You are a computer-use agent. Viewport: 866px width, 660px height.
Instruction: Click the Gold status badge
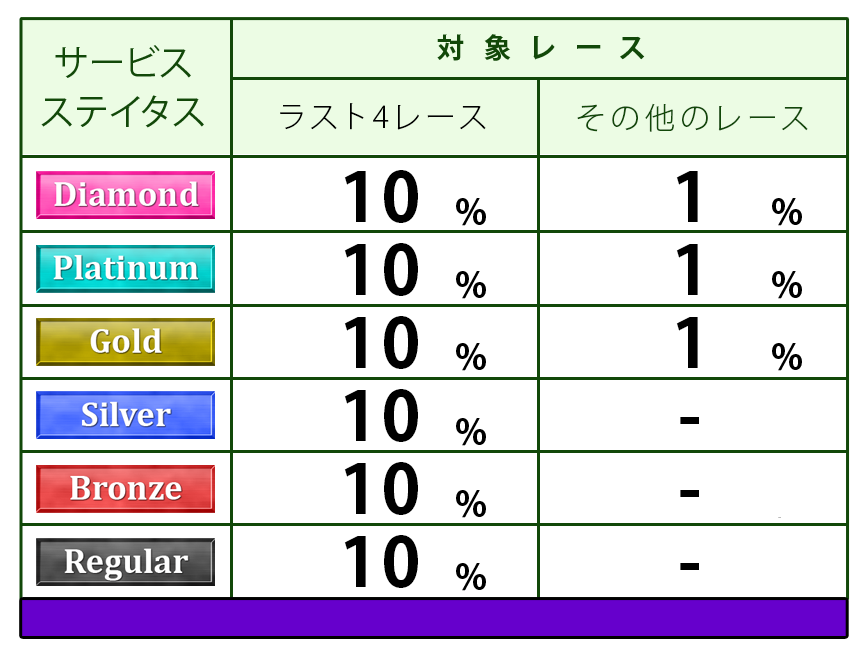pyautogui.click(x=125, y=342)
